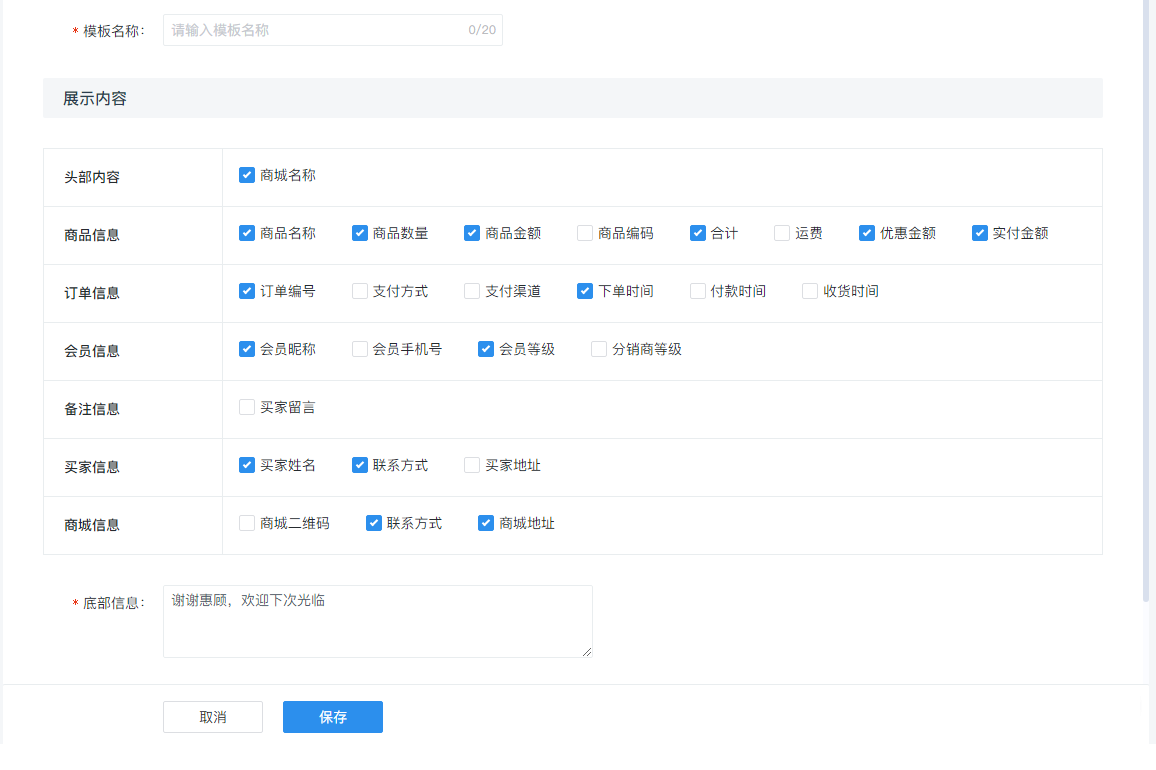Enable 支付方式 in order info

tap(360, 291)
